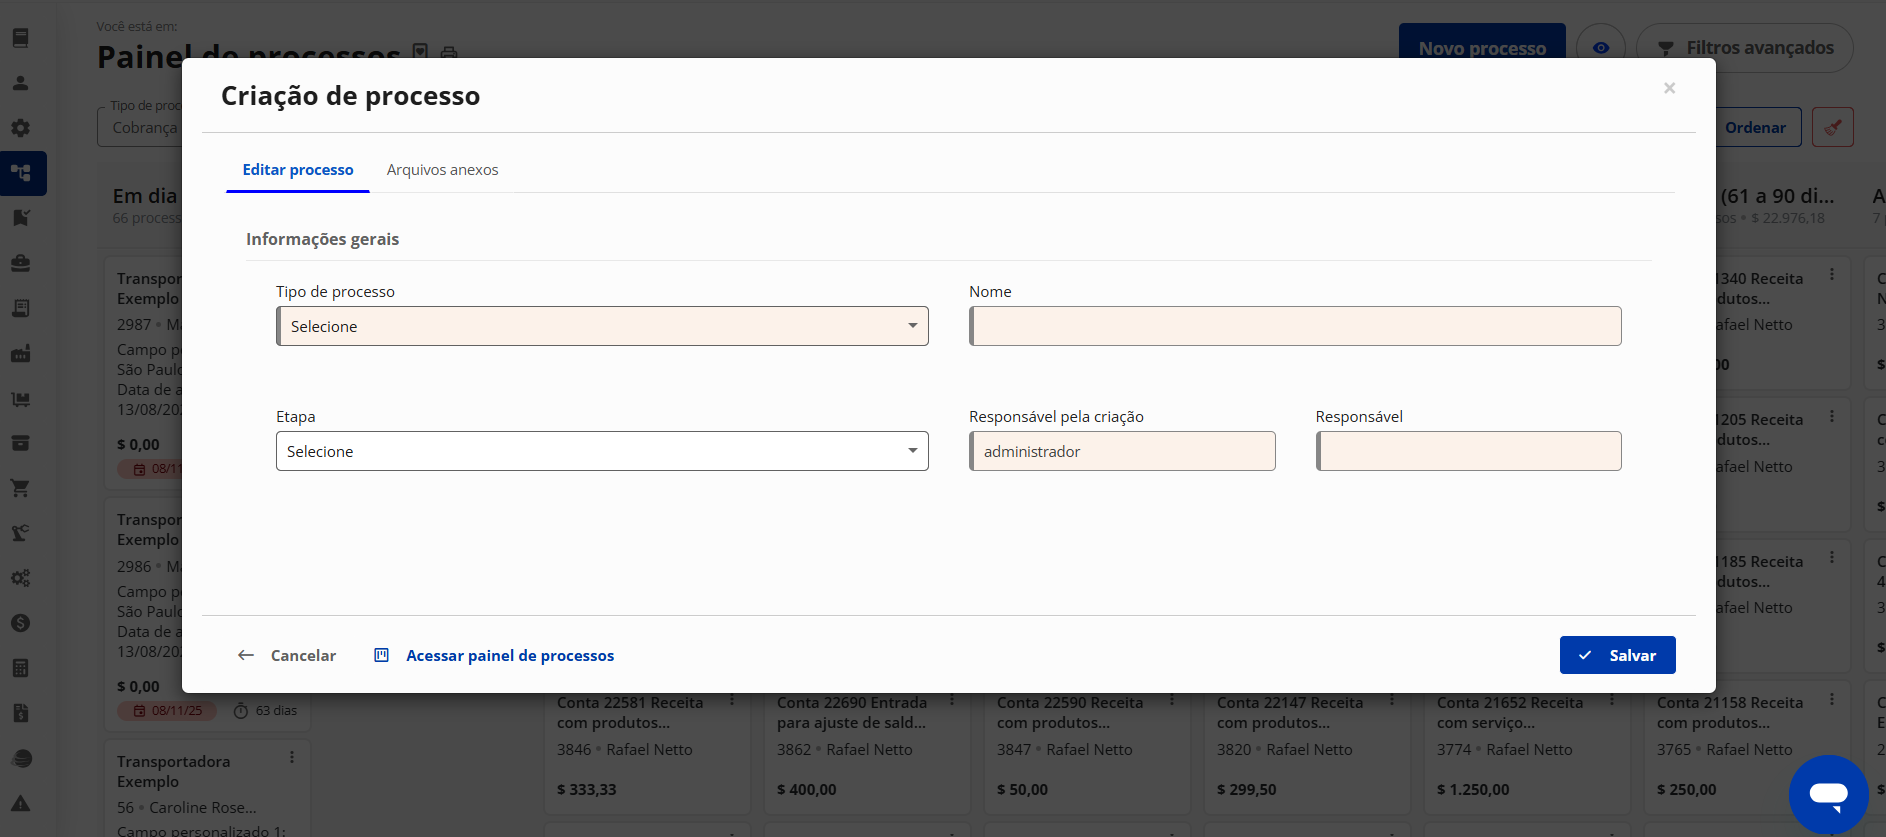This screenshot has height=837, width=1886.
Task: Open the Etapa dropdown
Action: point(602,451)
